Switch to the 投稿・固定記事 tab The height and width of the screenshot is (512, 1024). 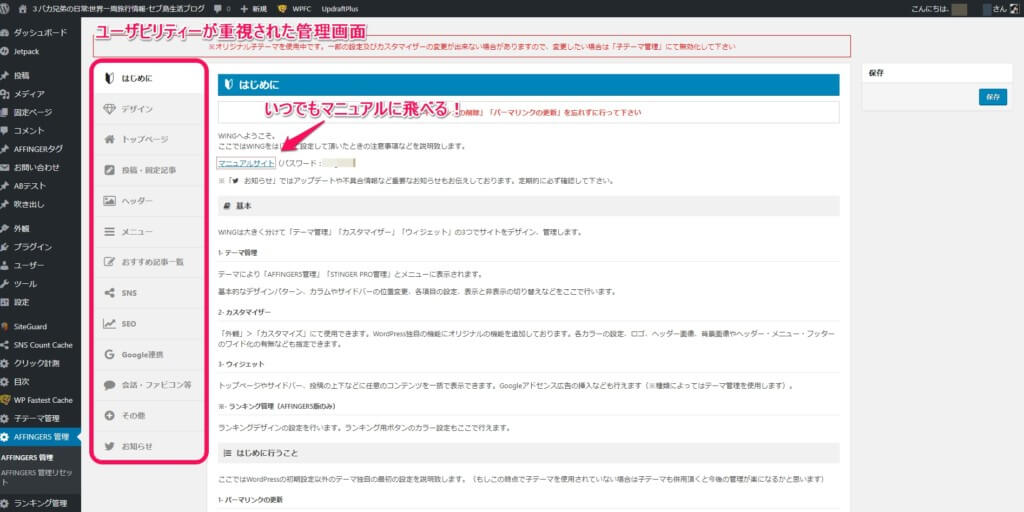(x=148, y=170)
